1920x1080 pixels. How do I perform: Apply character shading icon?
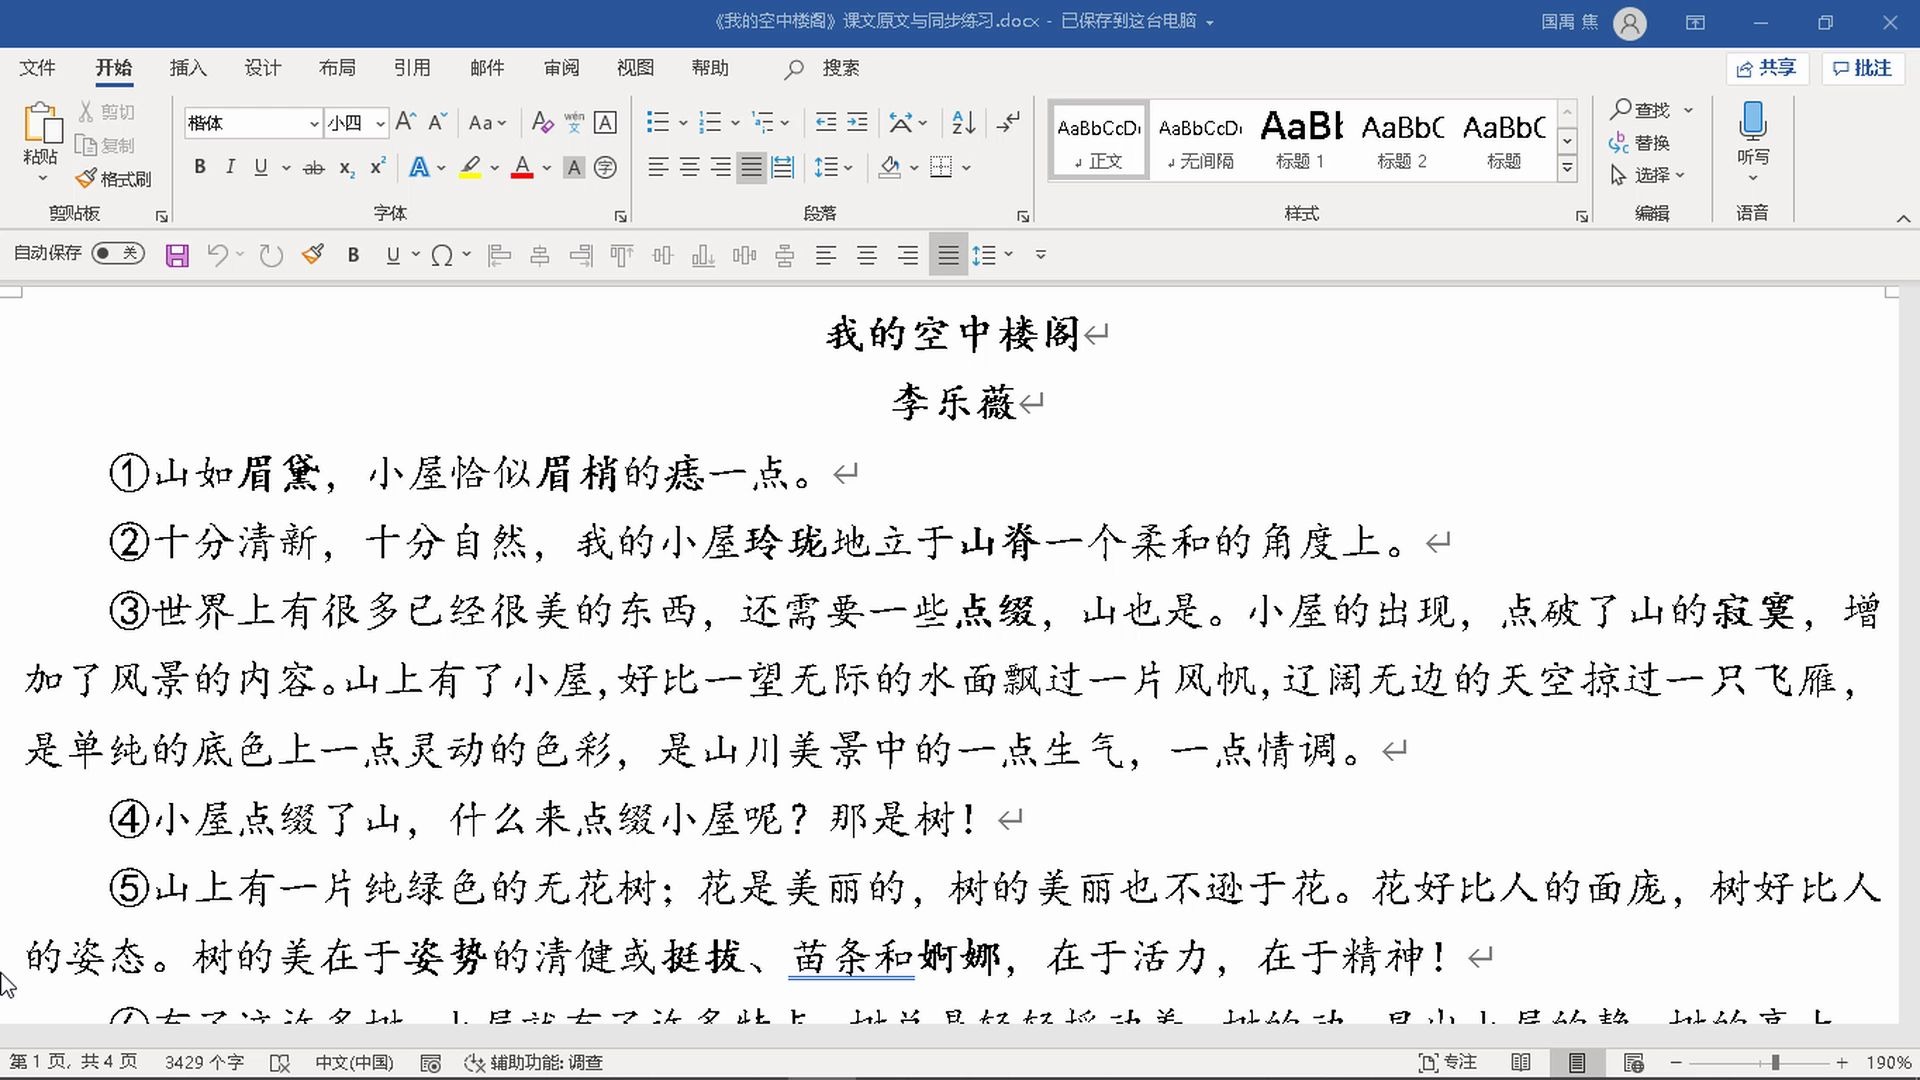tap(573, 167)
